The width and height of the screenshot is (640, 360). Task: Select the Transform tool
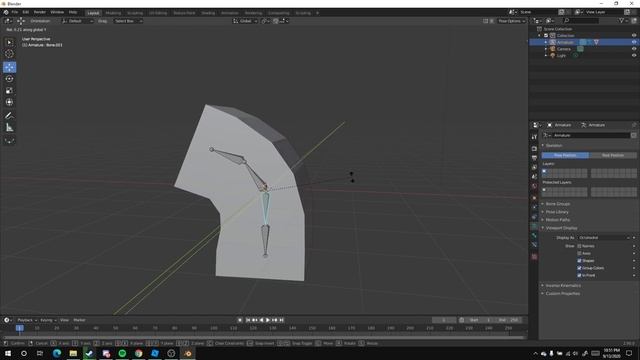(x=9, y=102)
